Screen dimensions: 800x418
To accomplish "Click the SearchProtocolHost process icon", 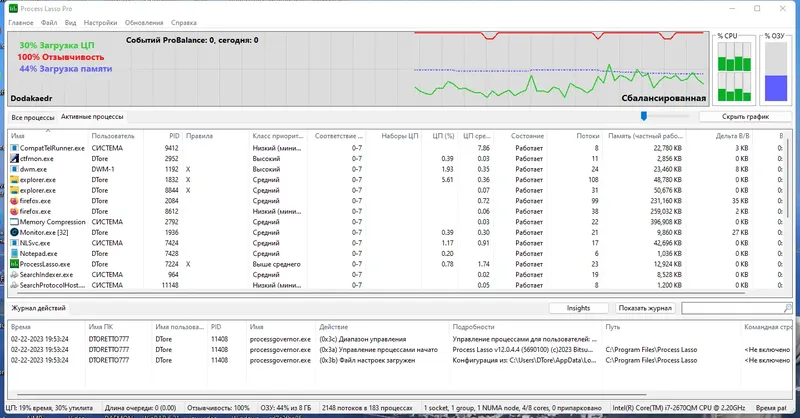I will 14,285.
